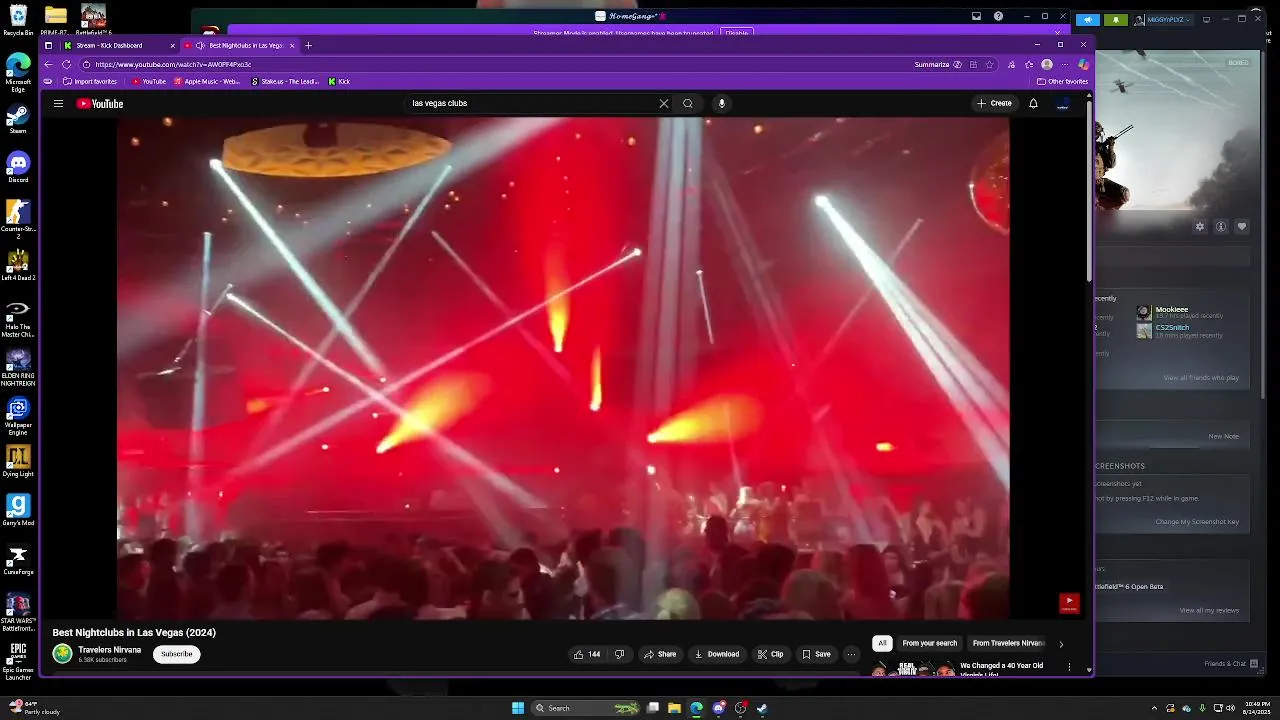Select the All filter chip
Viewport: 1280px width, 720px height.
point(882,643)
